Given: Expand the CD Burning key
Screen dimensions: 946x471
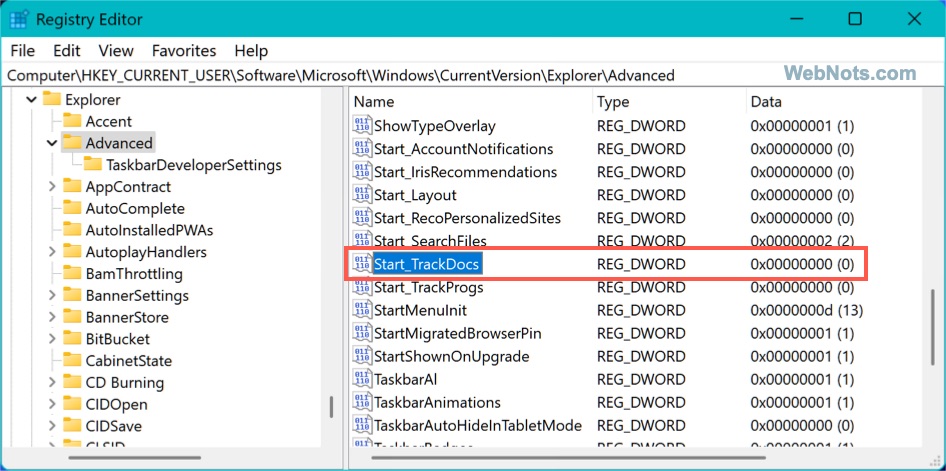Looking at the screenshot, I should pyautogui.click(x=52, y=382).
